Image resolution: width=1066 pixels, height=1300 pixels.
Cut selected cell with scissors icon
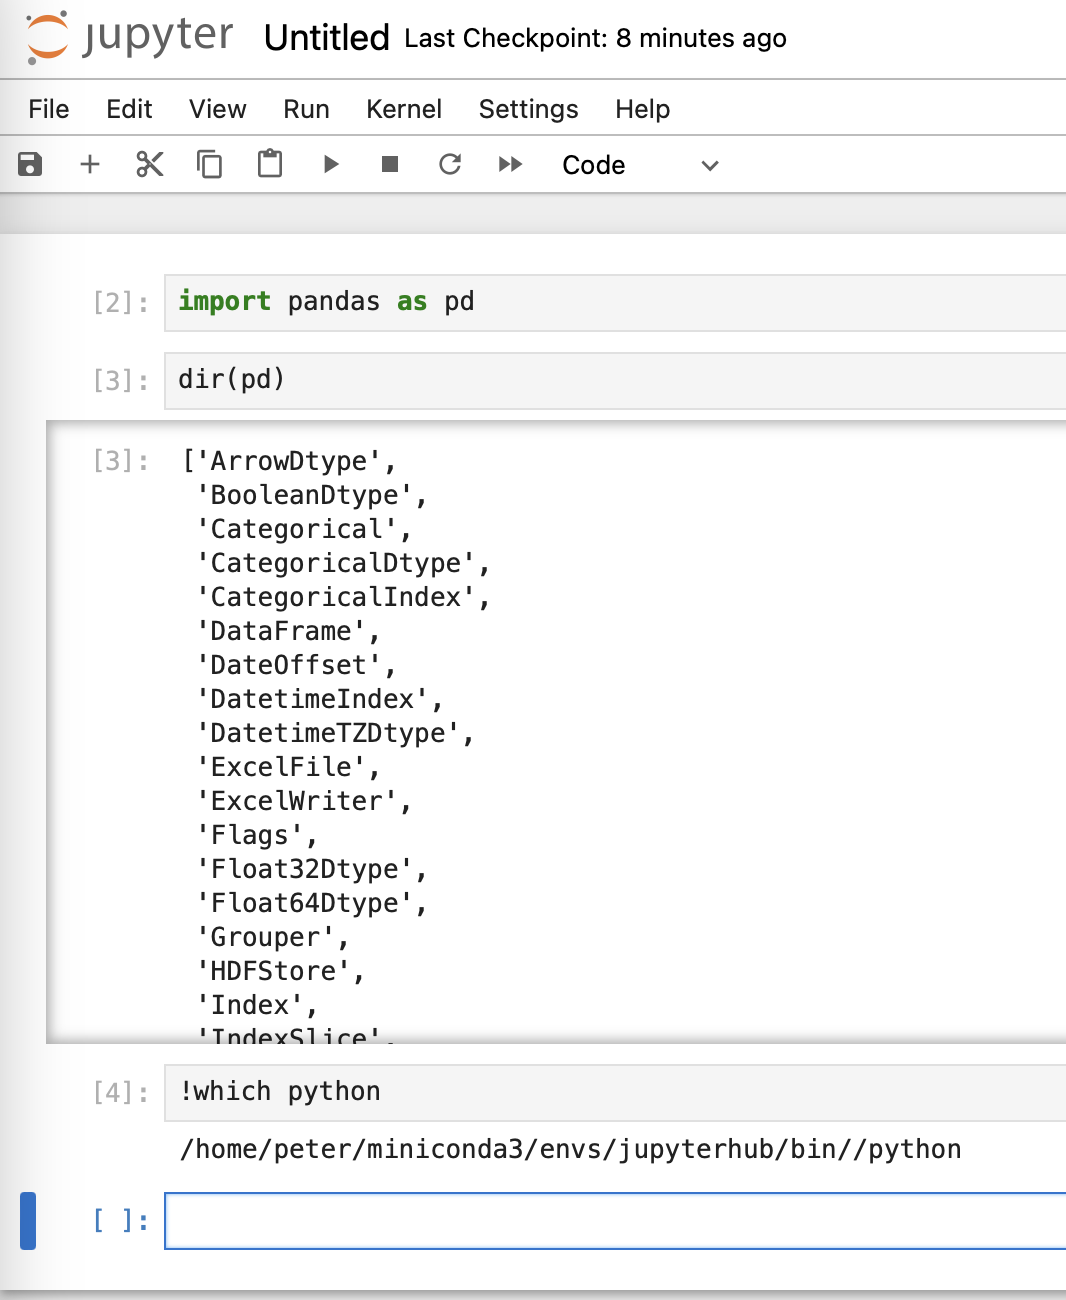(x=150, y=164)
